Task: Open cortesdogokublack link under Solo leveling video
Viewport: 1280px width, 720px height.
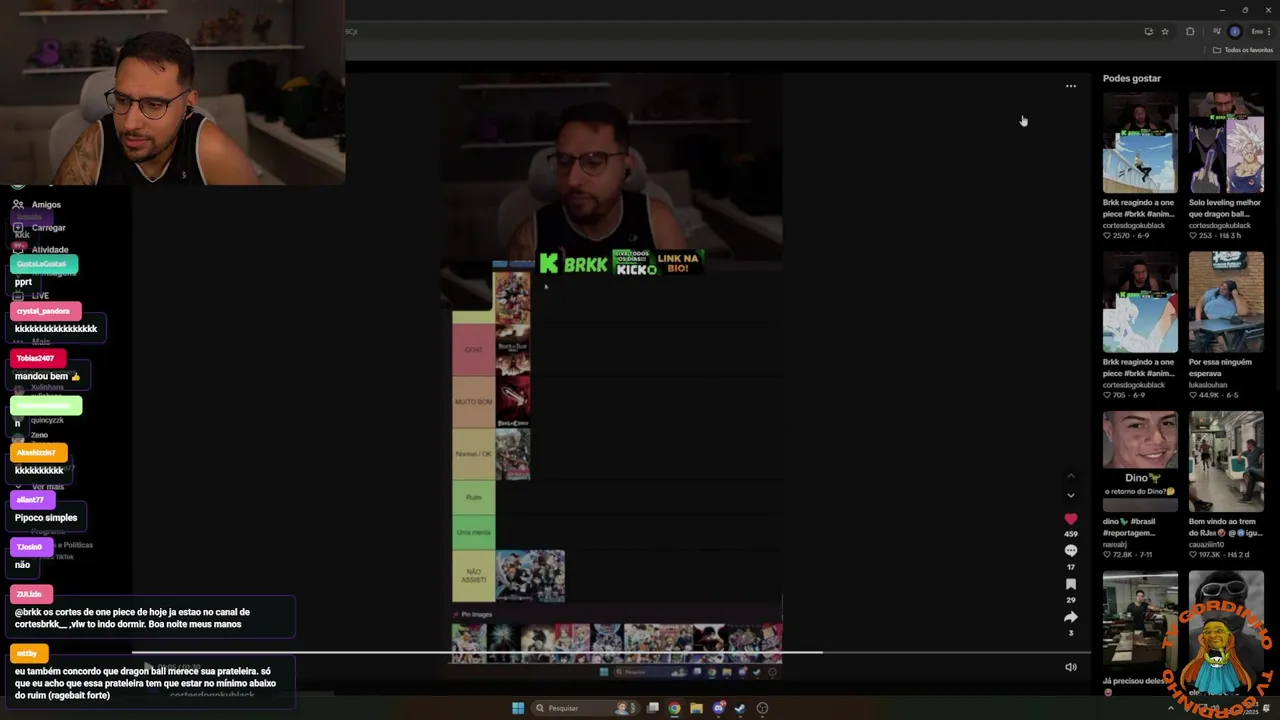Action: (1219, 225)
